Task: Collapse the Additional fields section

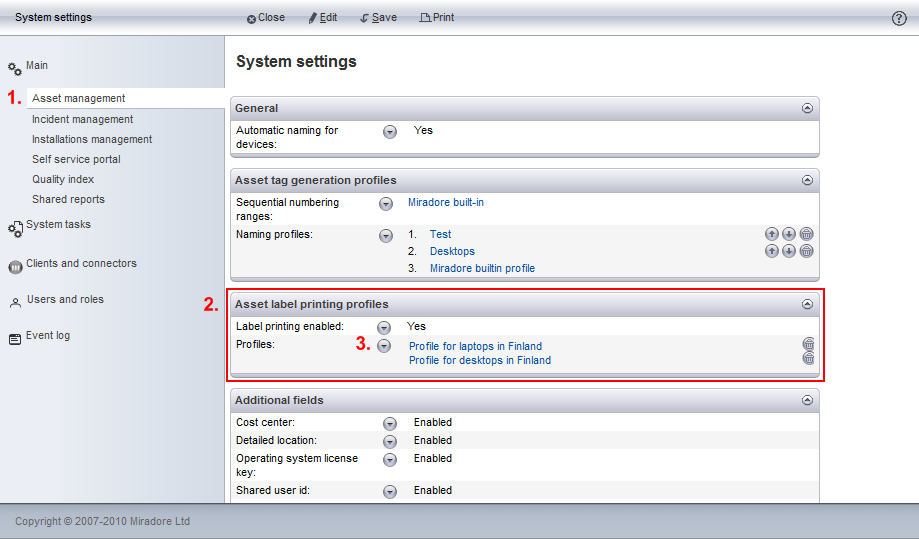Action: point(806,400)
